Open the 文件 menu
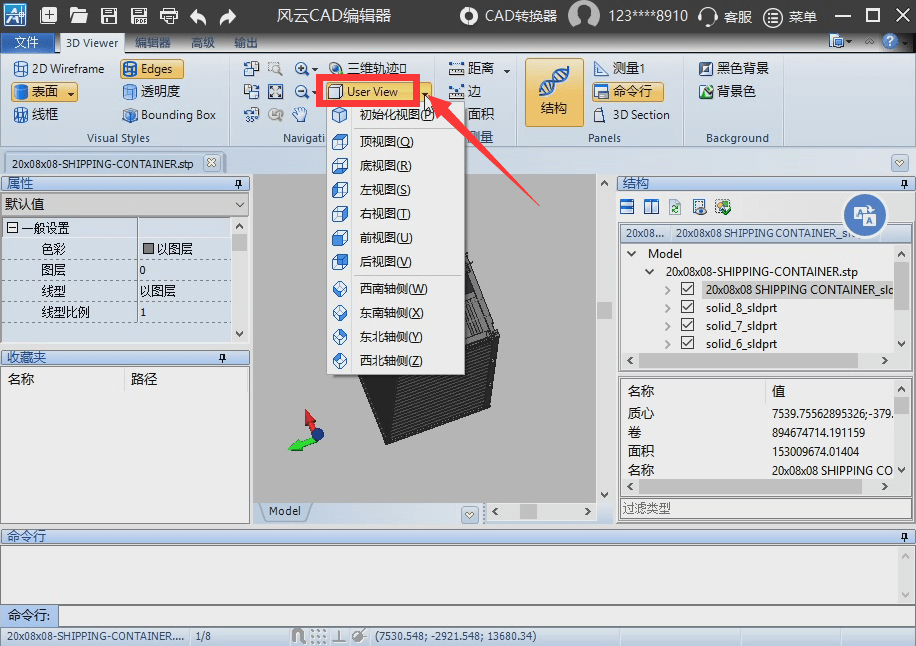Screen dimensions: 916x646 (x=26, y=42)
